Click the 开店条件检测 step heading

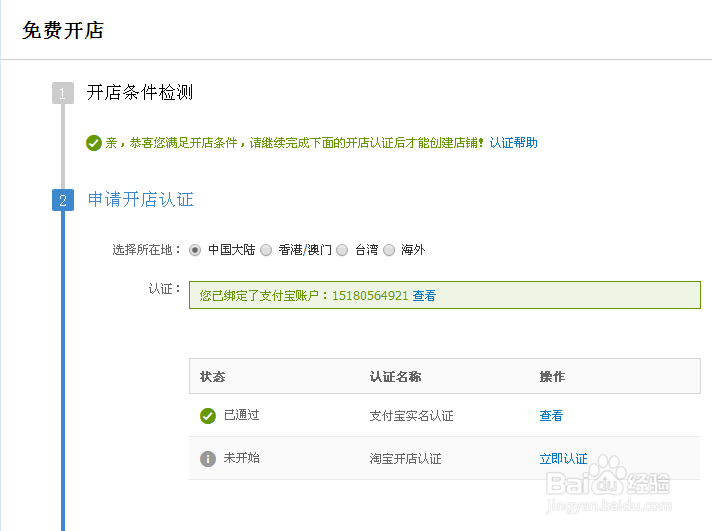coord(139,93)
